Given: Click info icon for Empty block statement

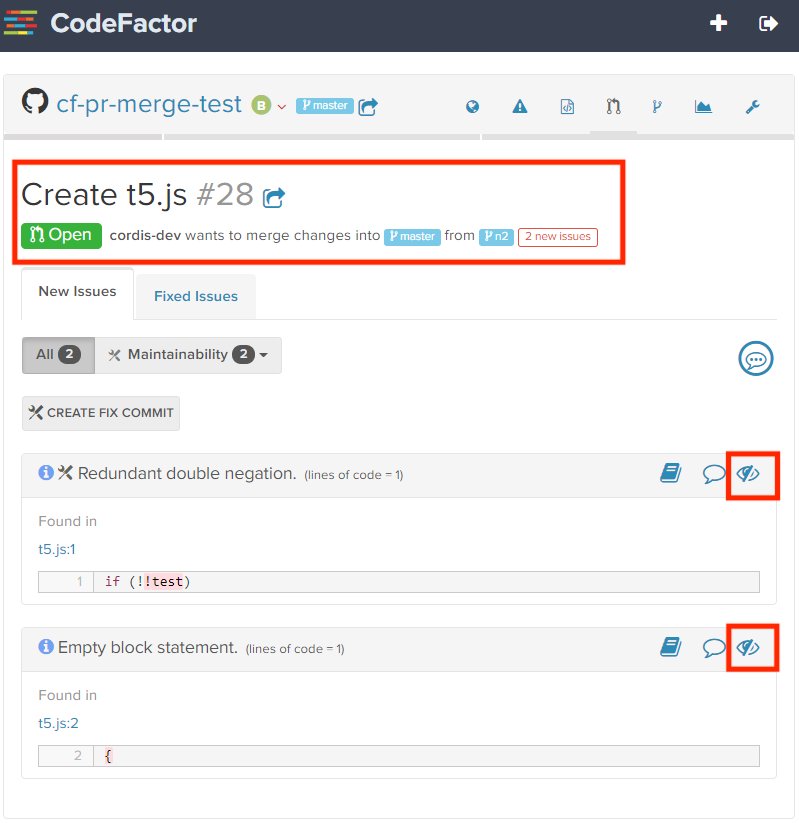Looking at the screenshot, I should click(x=46, y=647).
